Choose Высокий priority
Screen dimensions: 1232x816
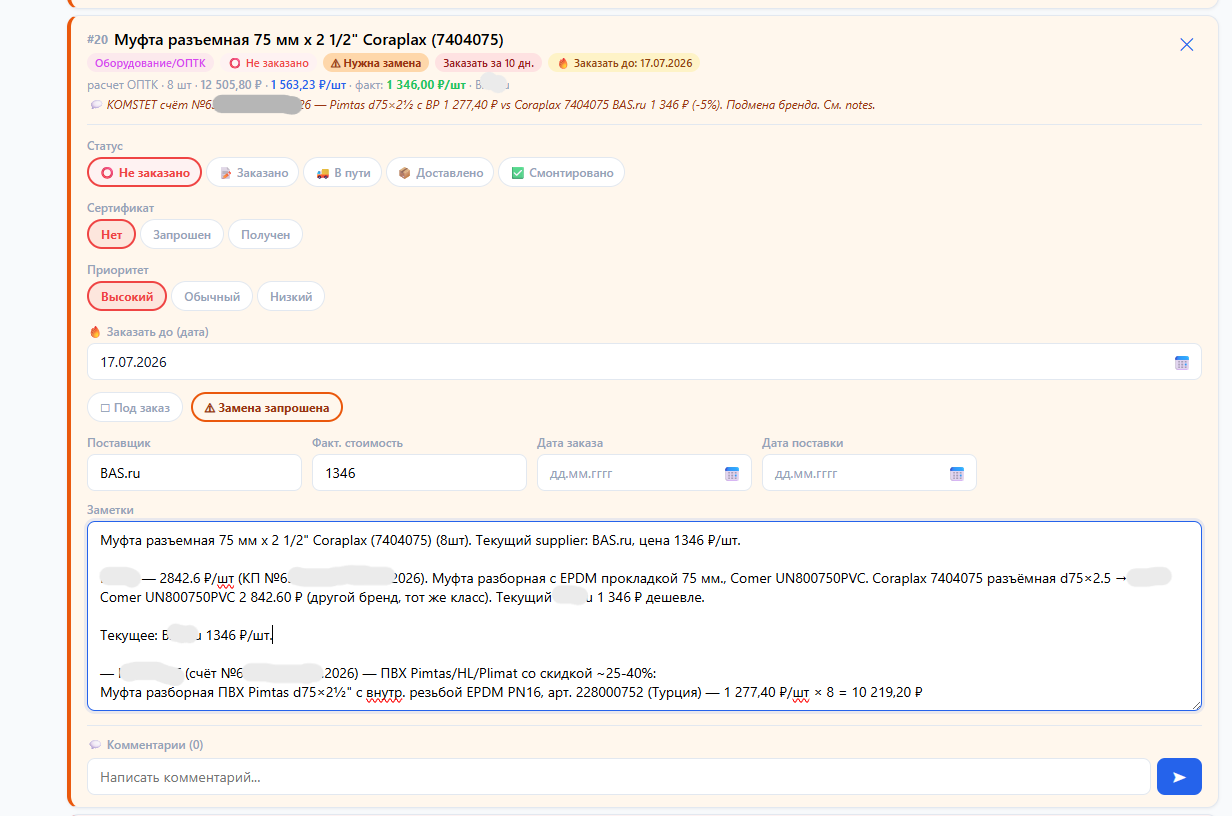(127, 297)
